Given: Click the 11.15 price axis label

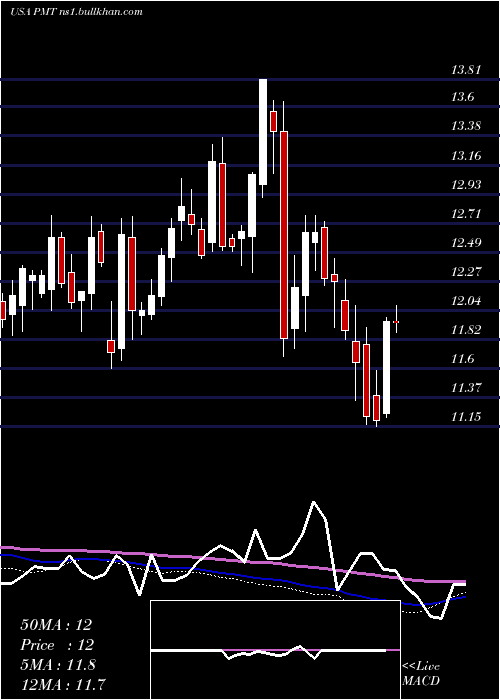Looking at the screenshot, I should [466, 417].
